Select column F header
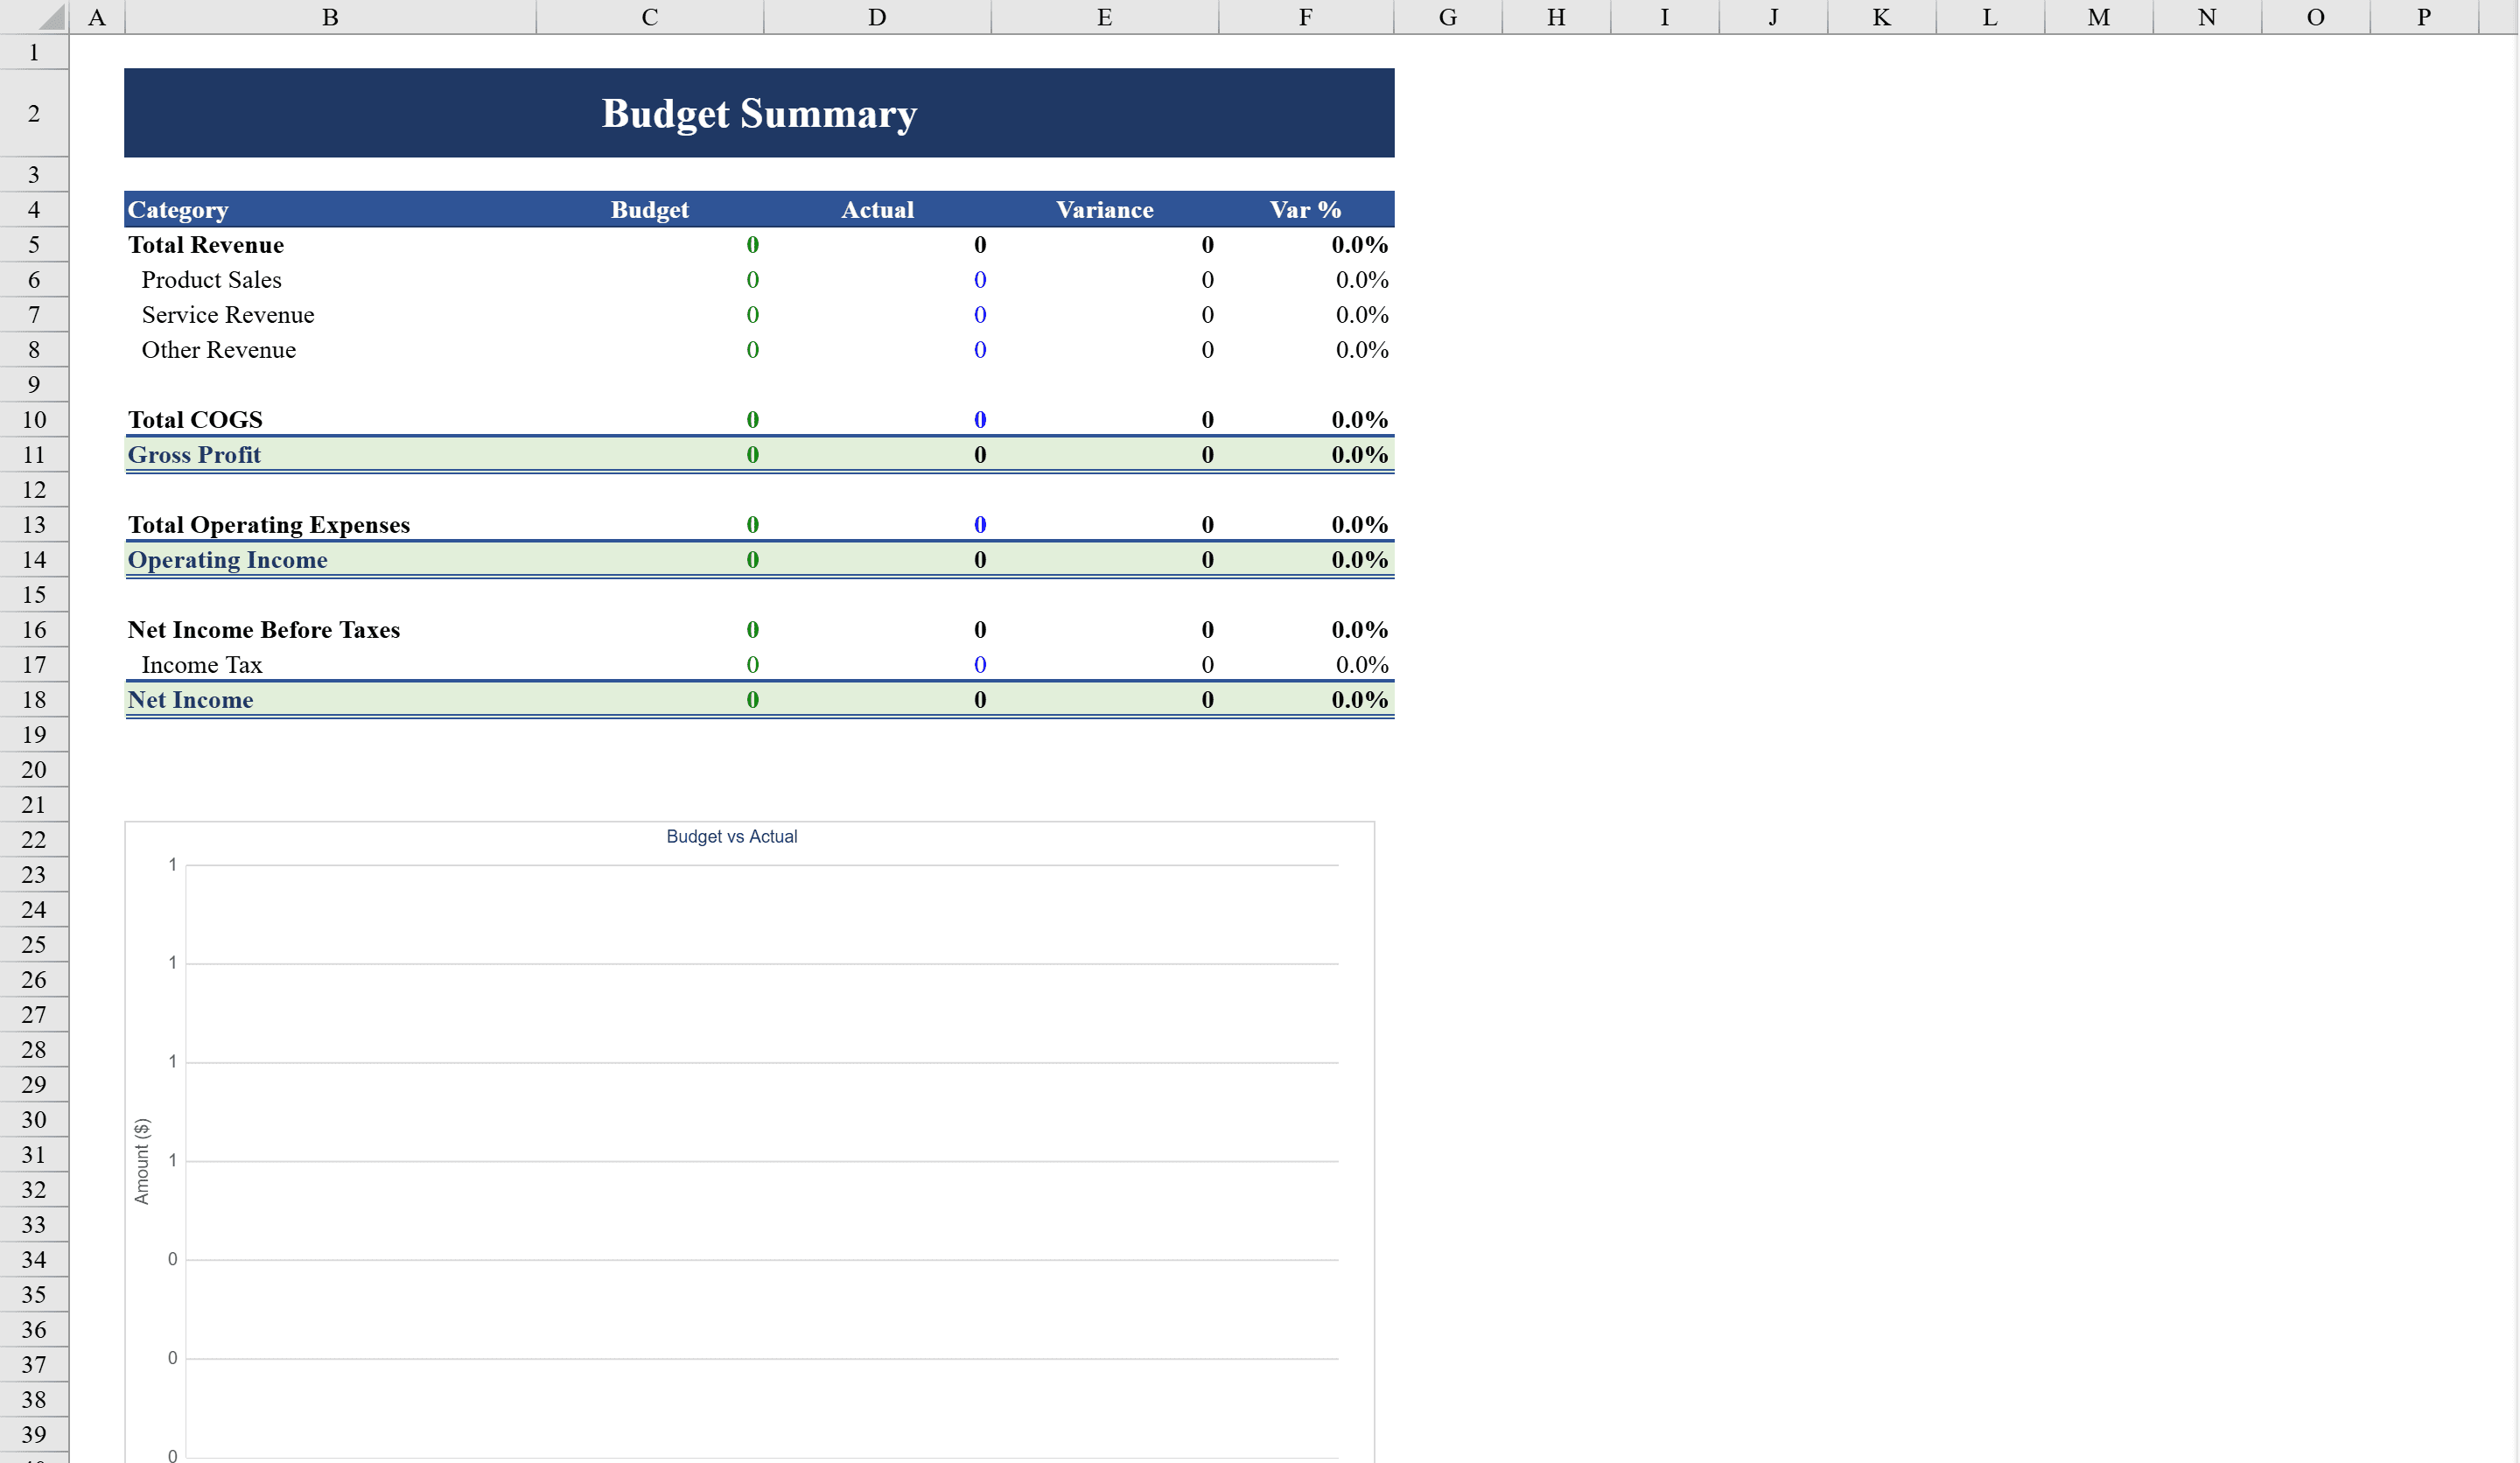The width and height of the screenshot is (2520, 1463). click(x=1305, y=16)
